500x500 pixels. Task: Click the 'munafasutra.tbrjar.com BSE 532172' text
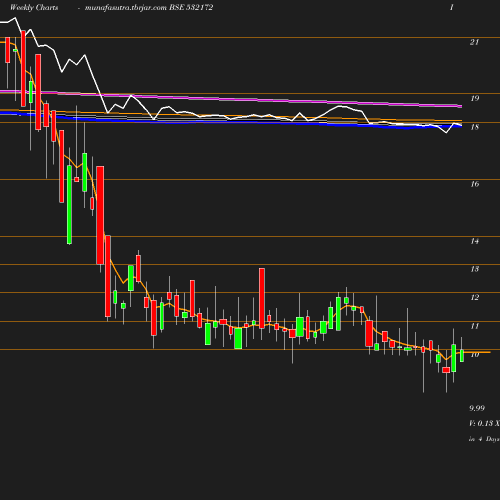point(149,7)
